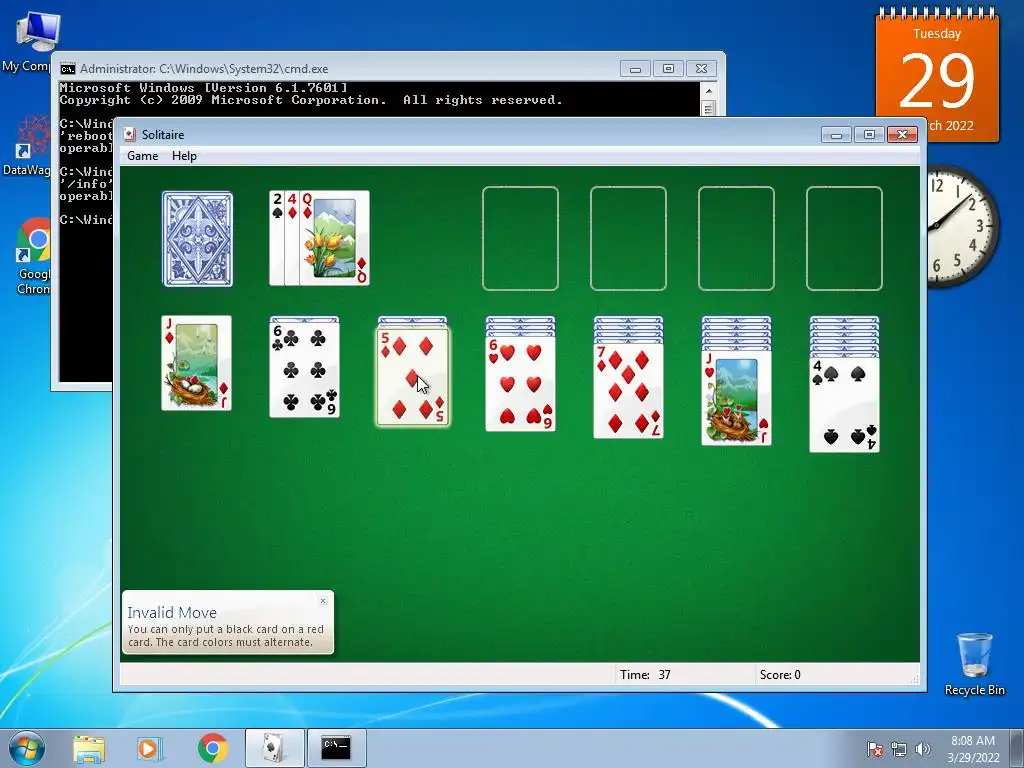Maximize the Solitaire window
The image size is (1024, 768).
(x=869, y=135)
